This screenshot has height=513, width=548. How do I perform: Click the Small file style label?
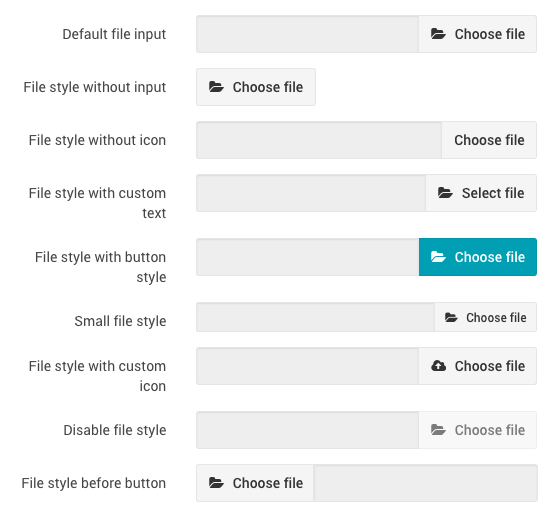(x=120, y=321)
